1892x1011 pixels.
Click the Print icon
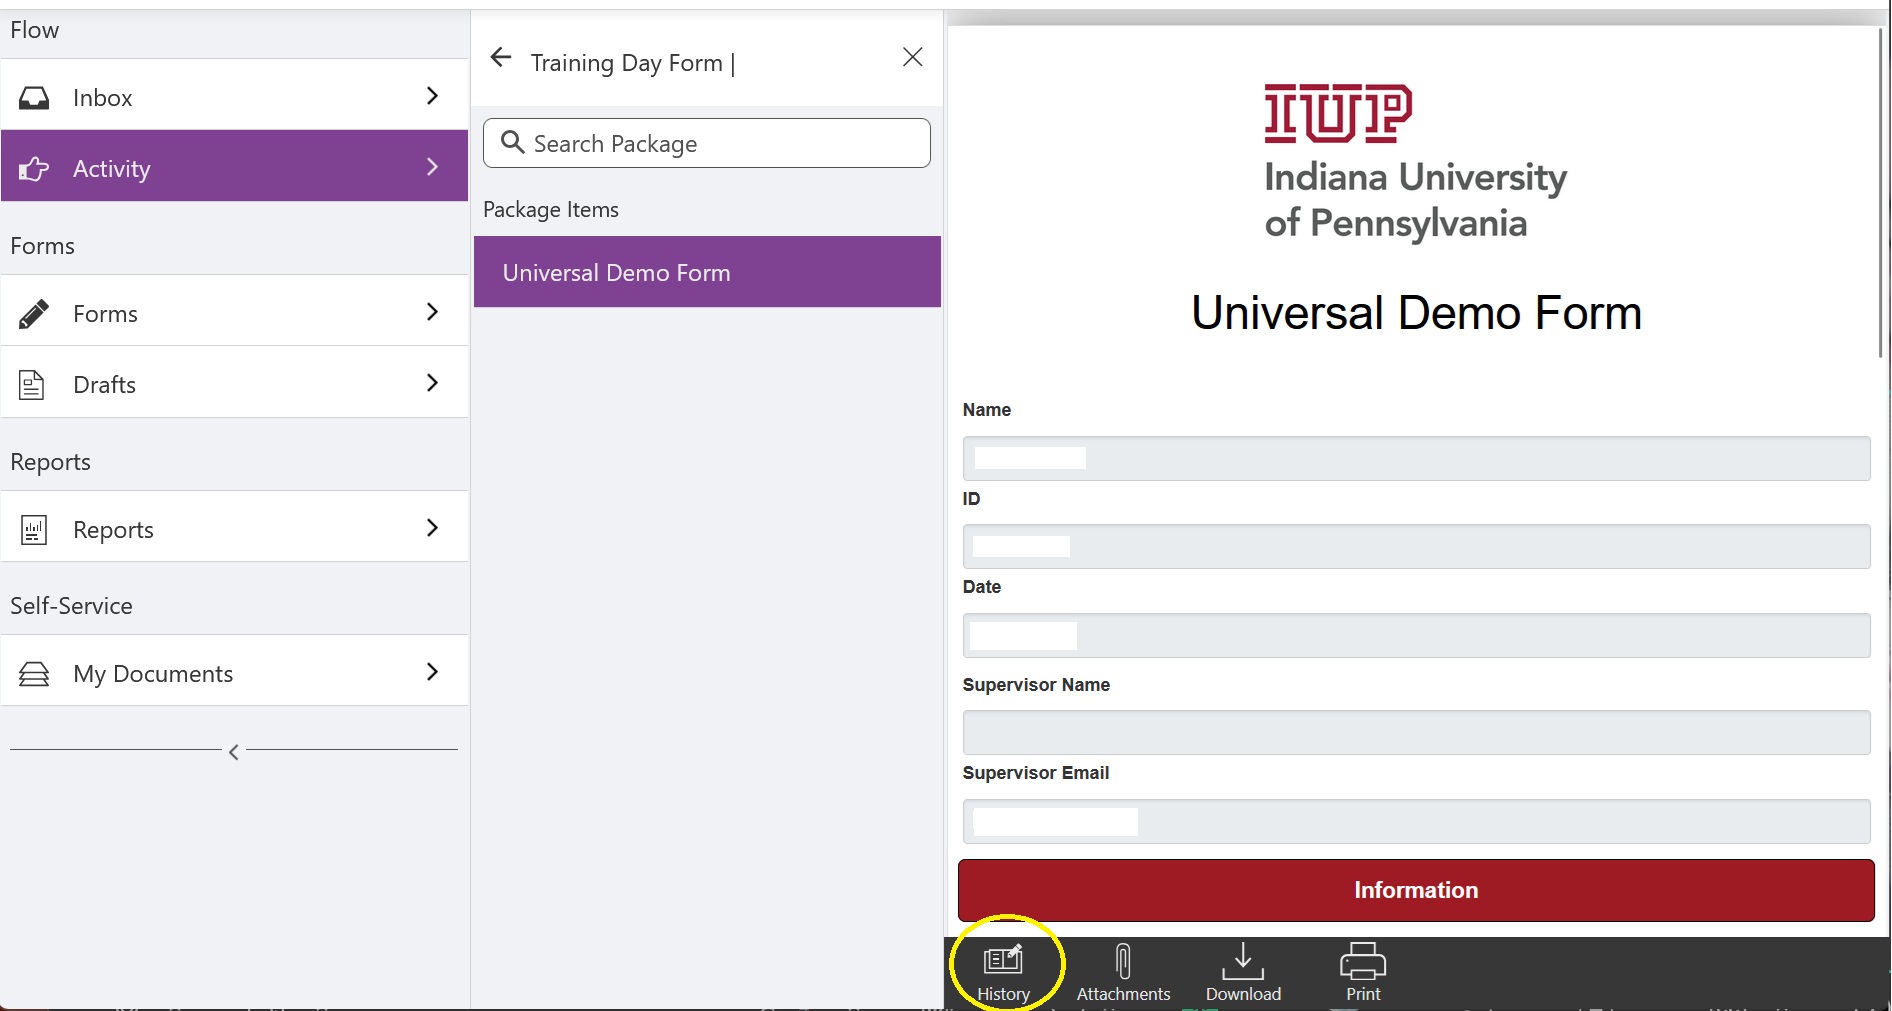point(1362,961)
